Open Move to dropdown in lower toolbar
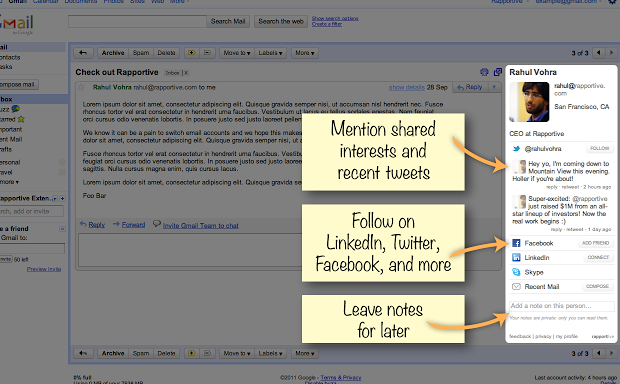Image resolution: width=620 pixels, height=384 pixels. (236, 353)
